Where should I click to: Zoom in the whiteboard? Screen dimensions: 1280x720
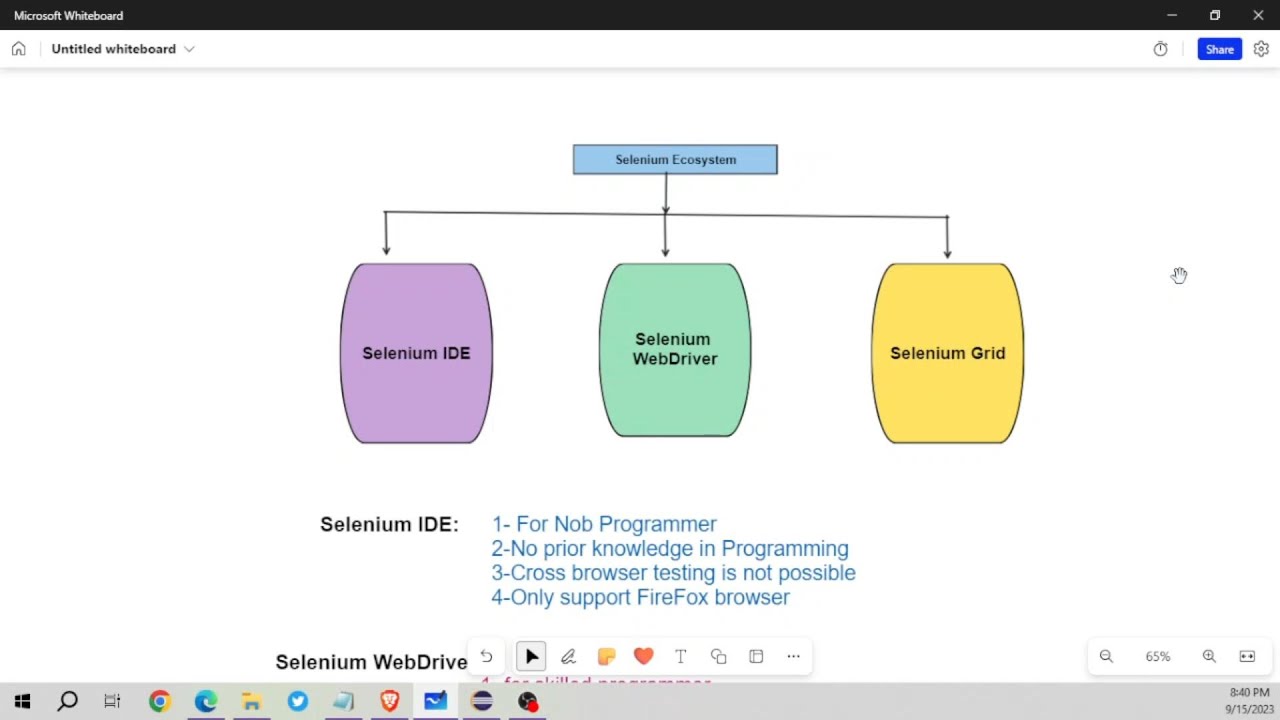coord(1209,657)
